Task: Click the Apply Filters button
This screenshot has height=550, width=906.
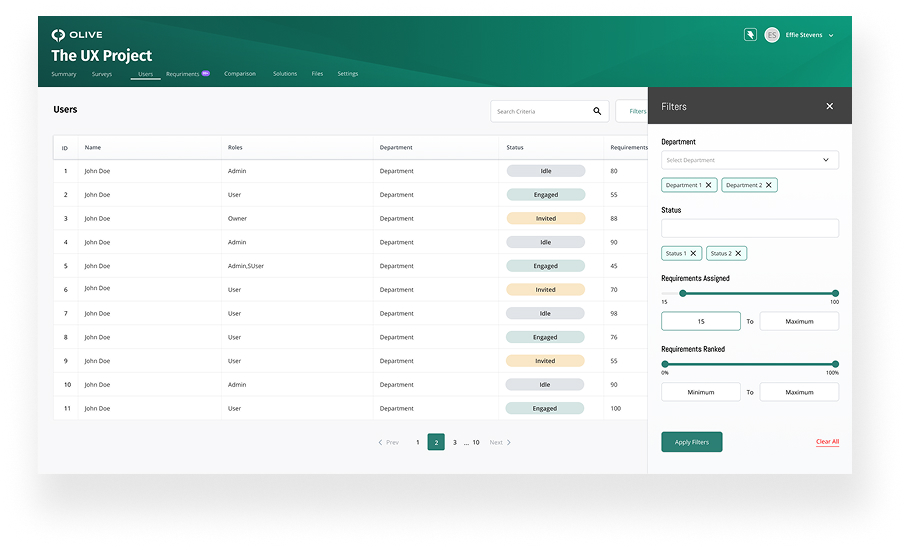Action: point(692,442)
